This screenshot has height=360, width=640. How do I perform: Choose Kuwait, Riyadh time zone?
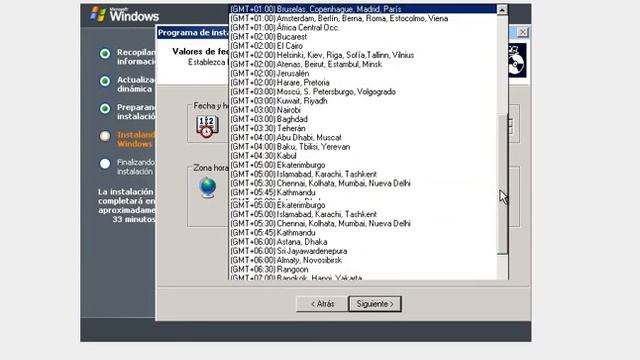362,101
